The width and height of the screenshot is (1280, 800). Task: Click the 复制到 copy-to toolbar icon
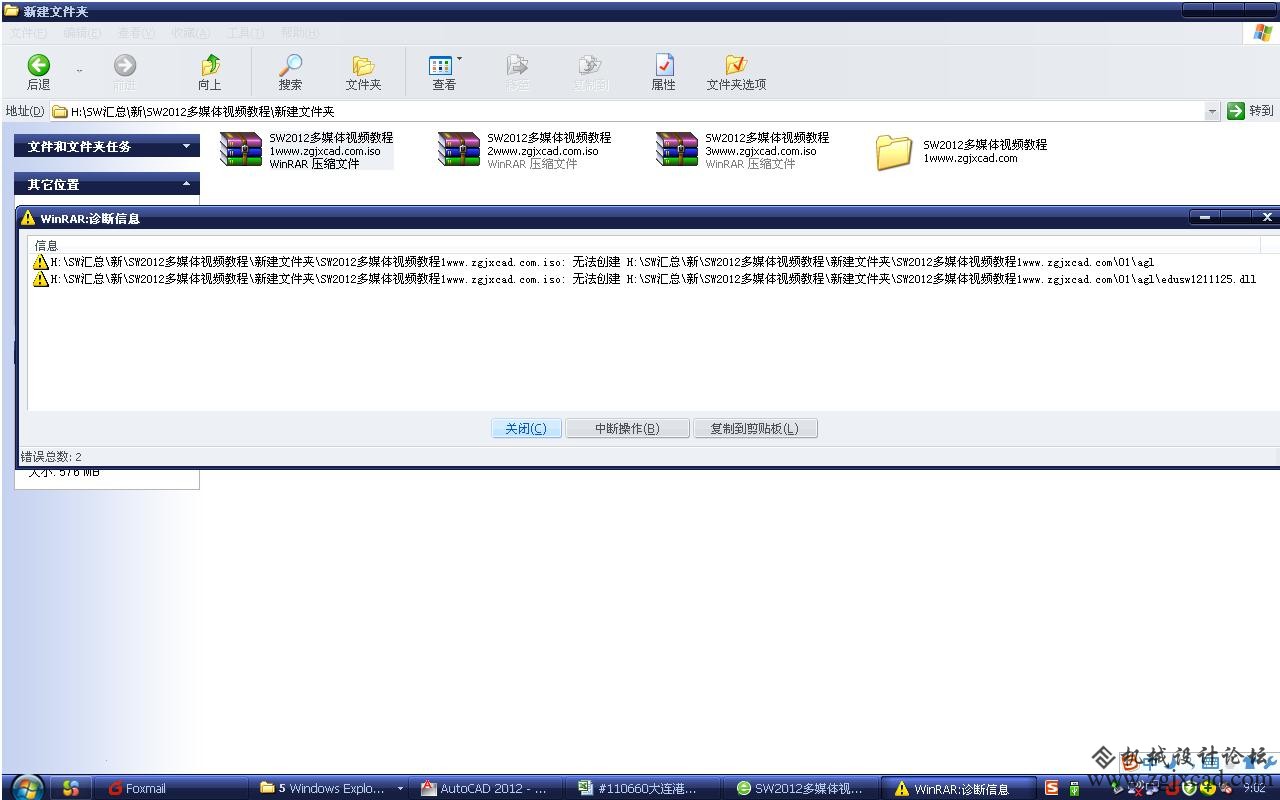pos(590,66)
